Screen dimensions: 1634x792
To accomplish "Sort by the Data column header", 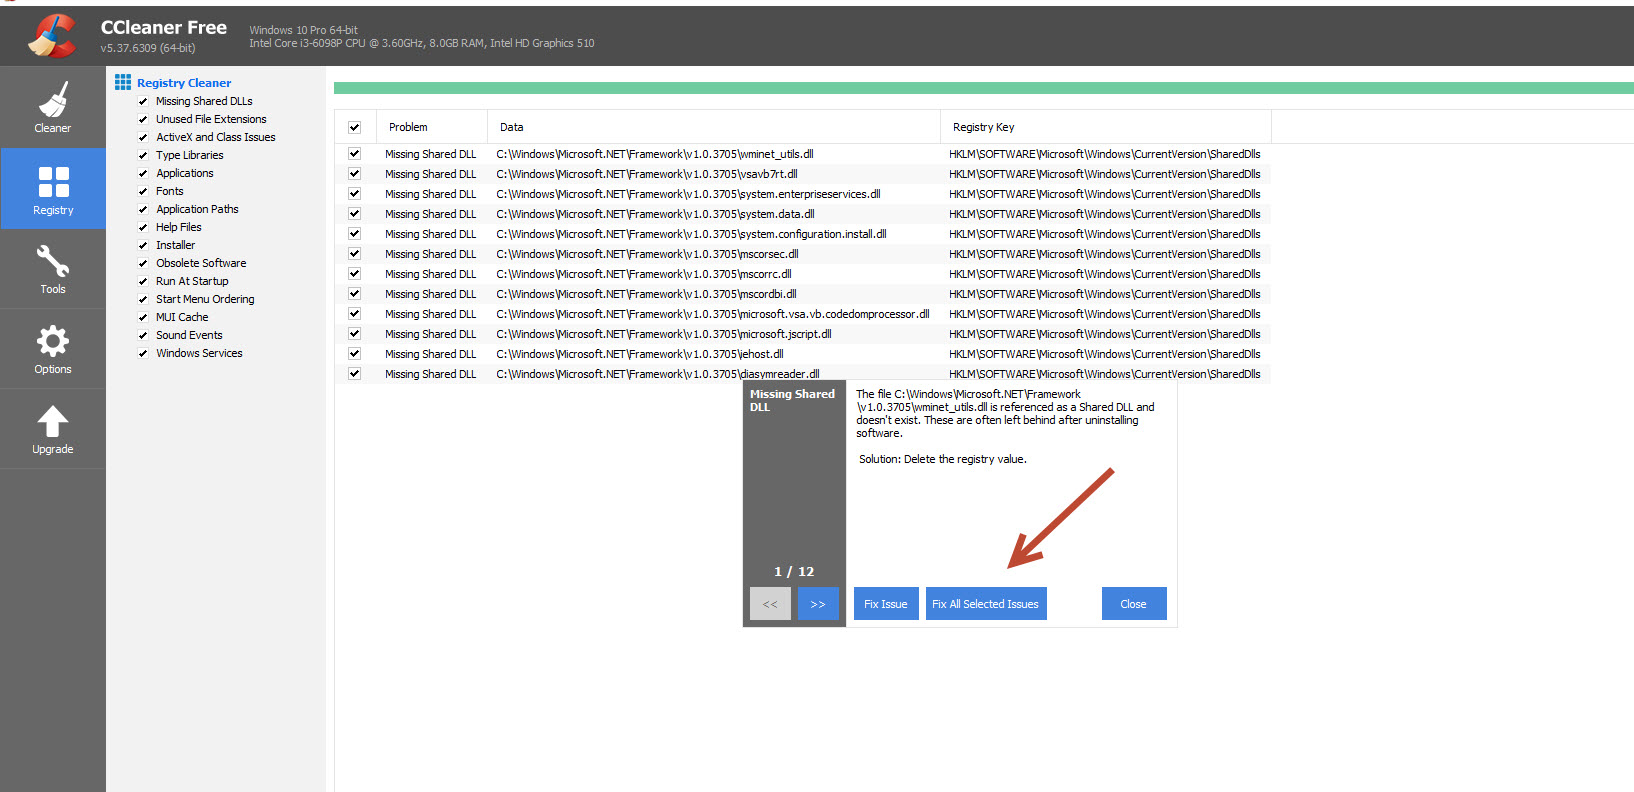I will click(713, 127).
